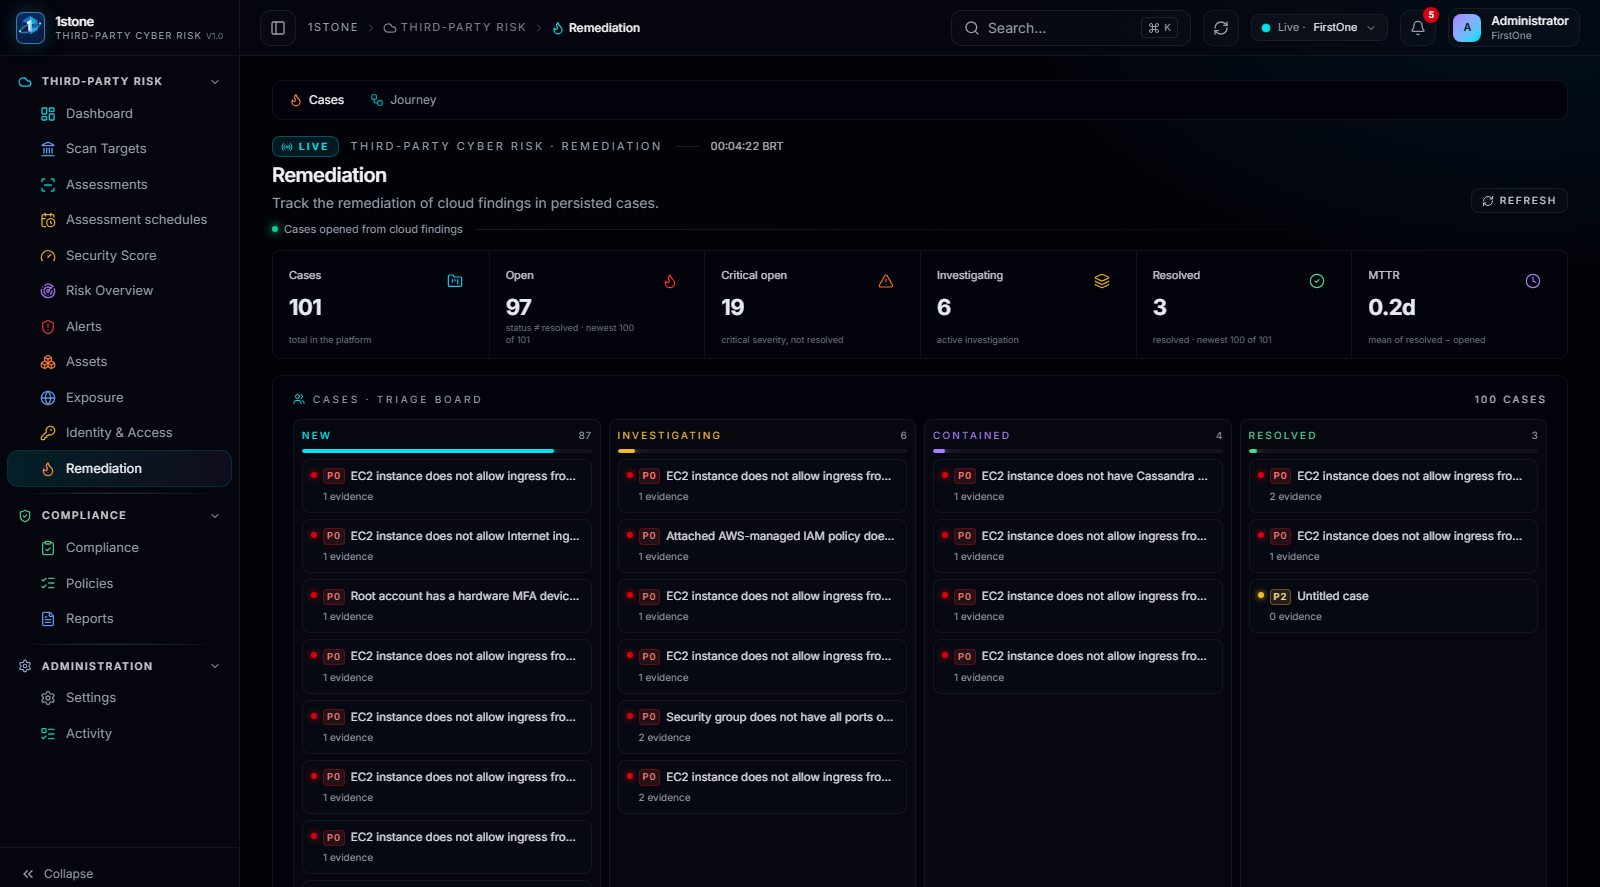Click the CONTAINED column progress bar
The image size is (1600, 887).
tap(1077, 451)
